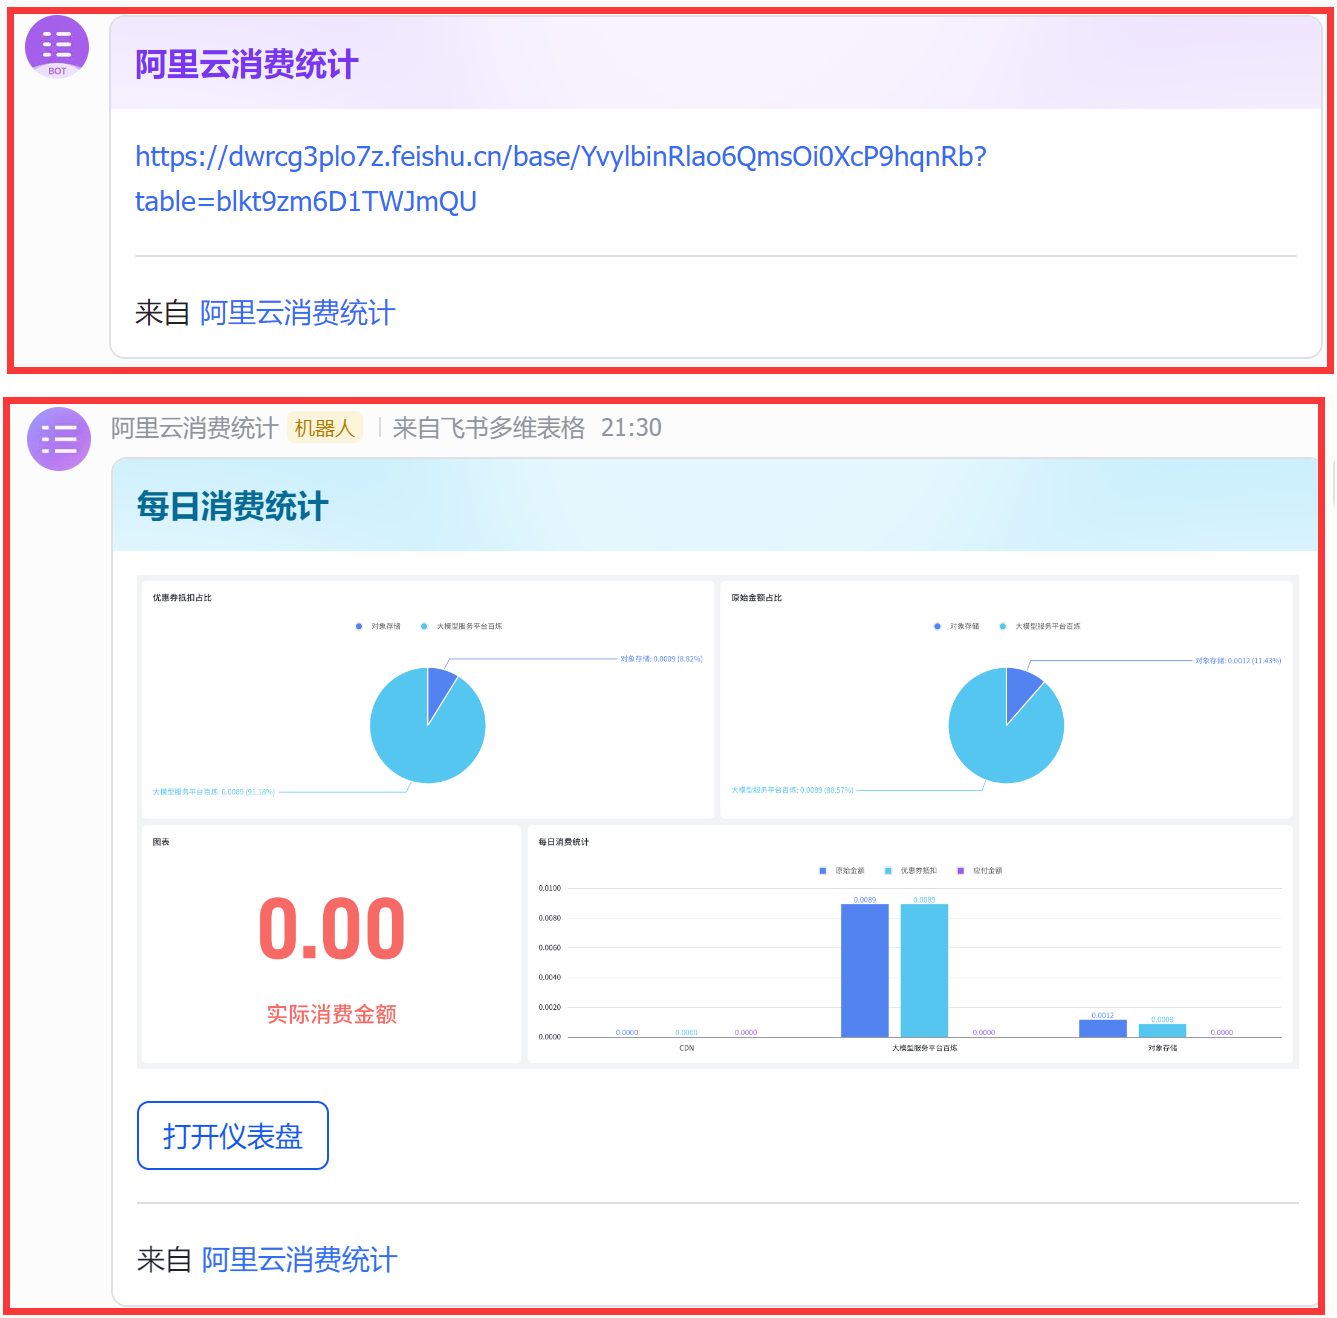
Task: Click the 优惠券抵扣占比 pie chart
Action: click(x=428, y=725)
